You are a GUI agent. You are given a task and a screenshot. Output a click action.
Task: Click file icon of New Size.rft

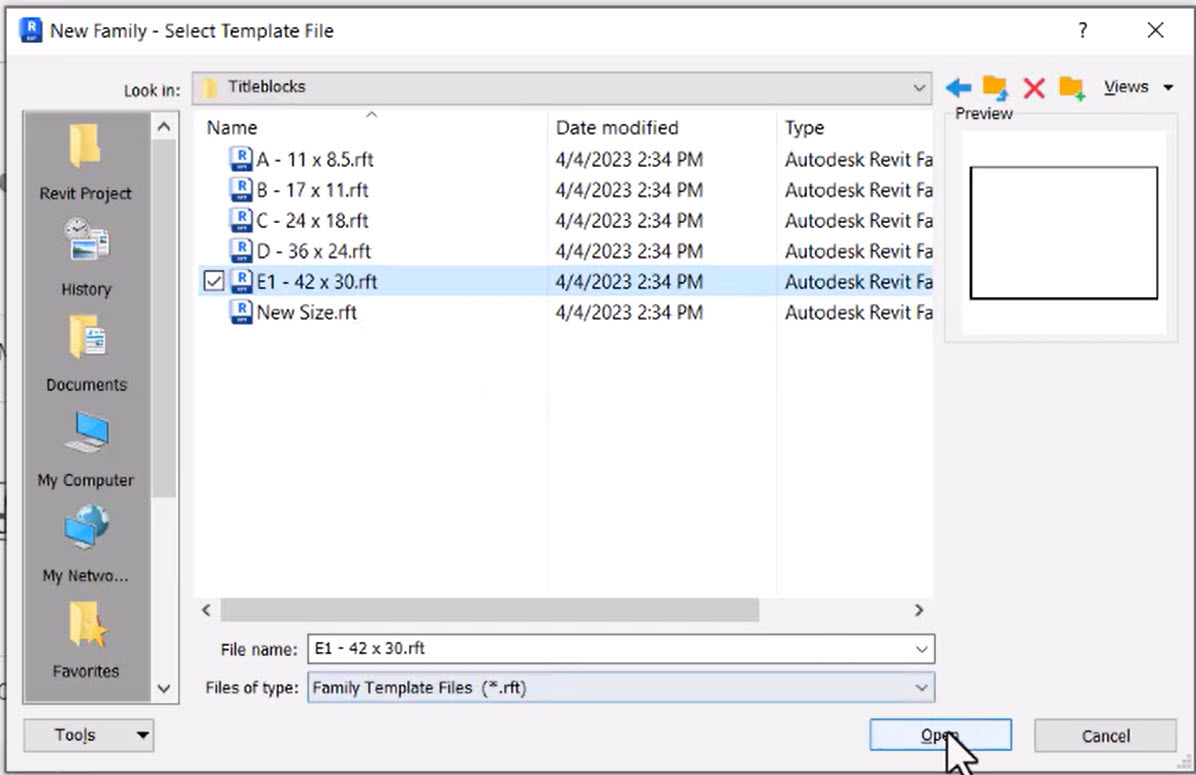tap(241, 311)
